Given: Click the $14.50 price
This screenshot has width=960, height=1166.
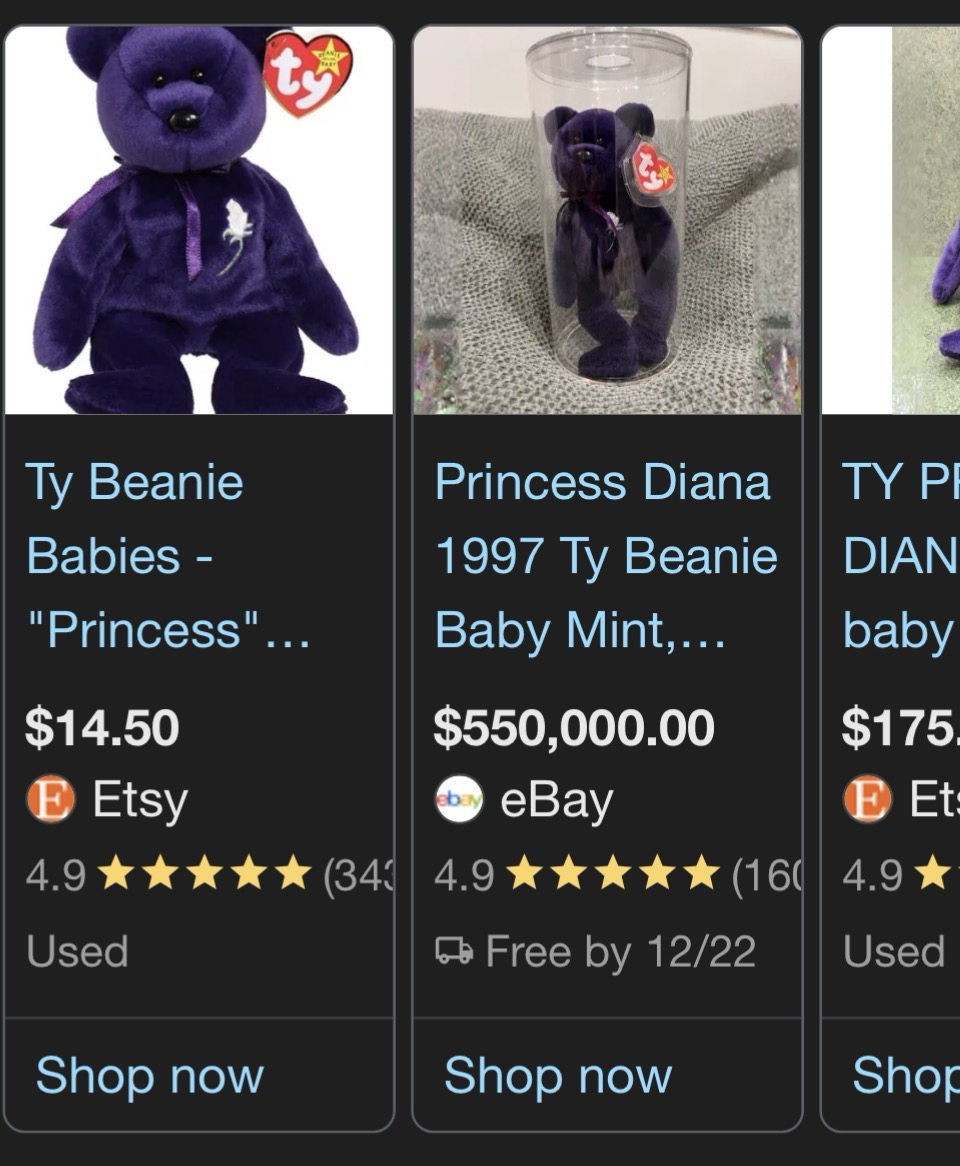Looking at the screenshot, I should pyautogui.click(x=103, y=728).
